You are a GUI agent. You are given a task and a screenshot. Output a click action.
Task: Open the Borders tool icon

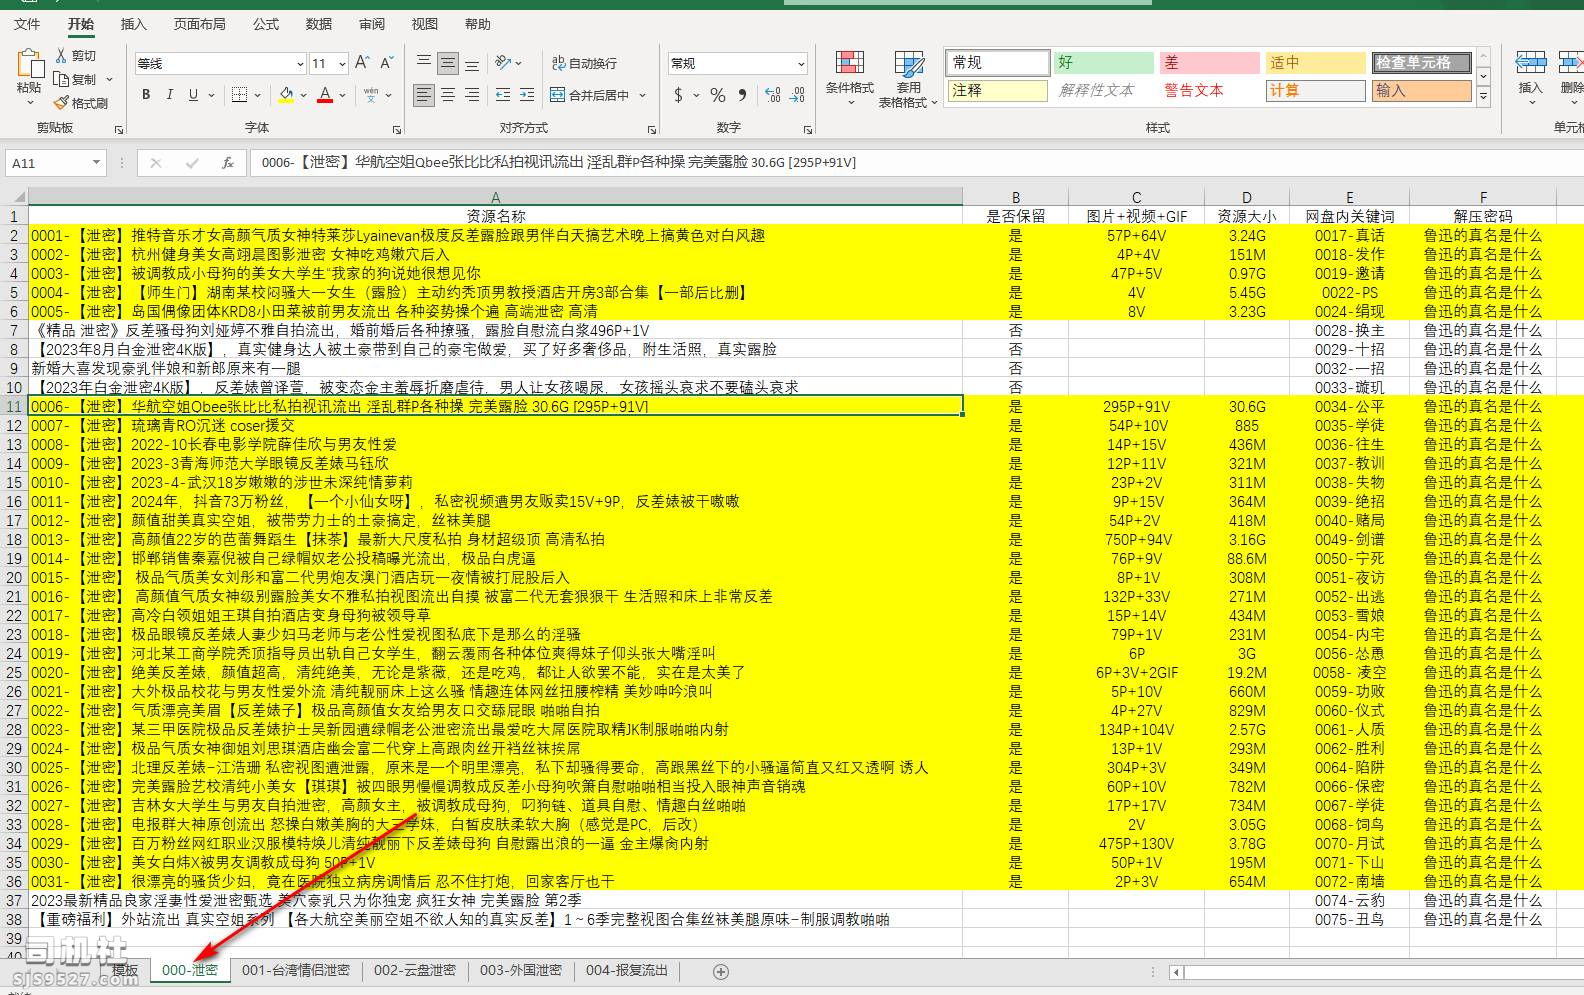[x=239, y=95]
